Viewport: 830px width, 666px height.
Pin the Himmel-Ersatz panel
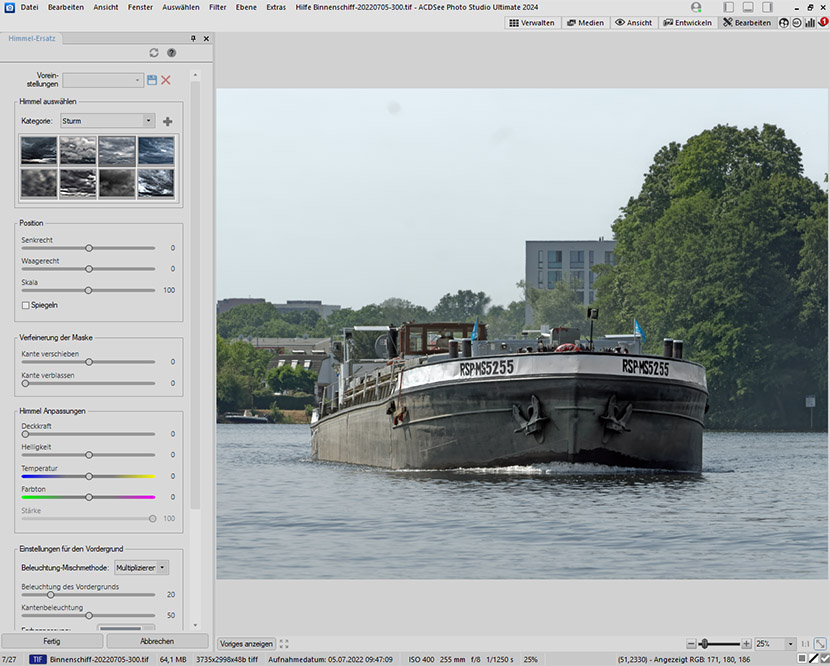pyautogui.click(x=193, y=39)
